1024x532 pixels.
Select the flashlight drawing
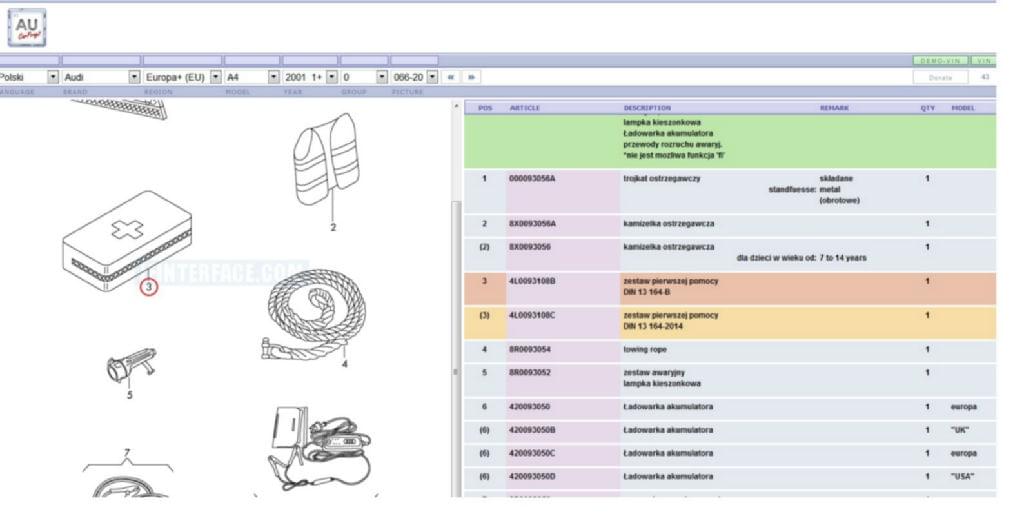pos(132,366)
